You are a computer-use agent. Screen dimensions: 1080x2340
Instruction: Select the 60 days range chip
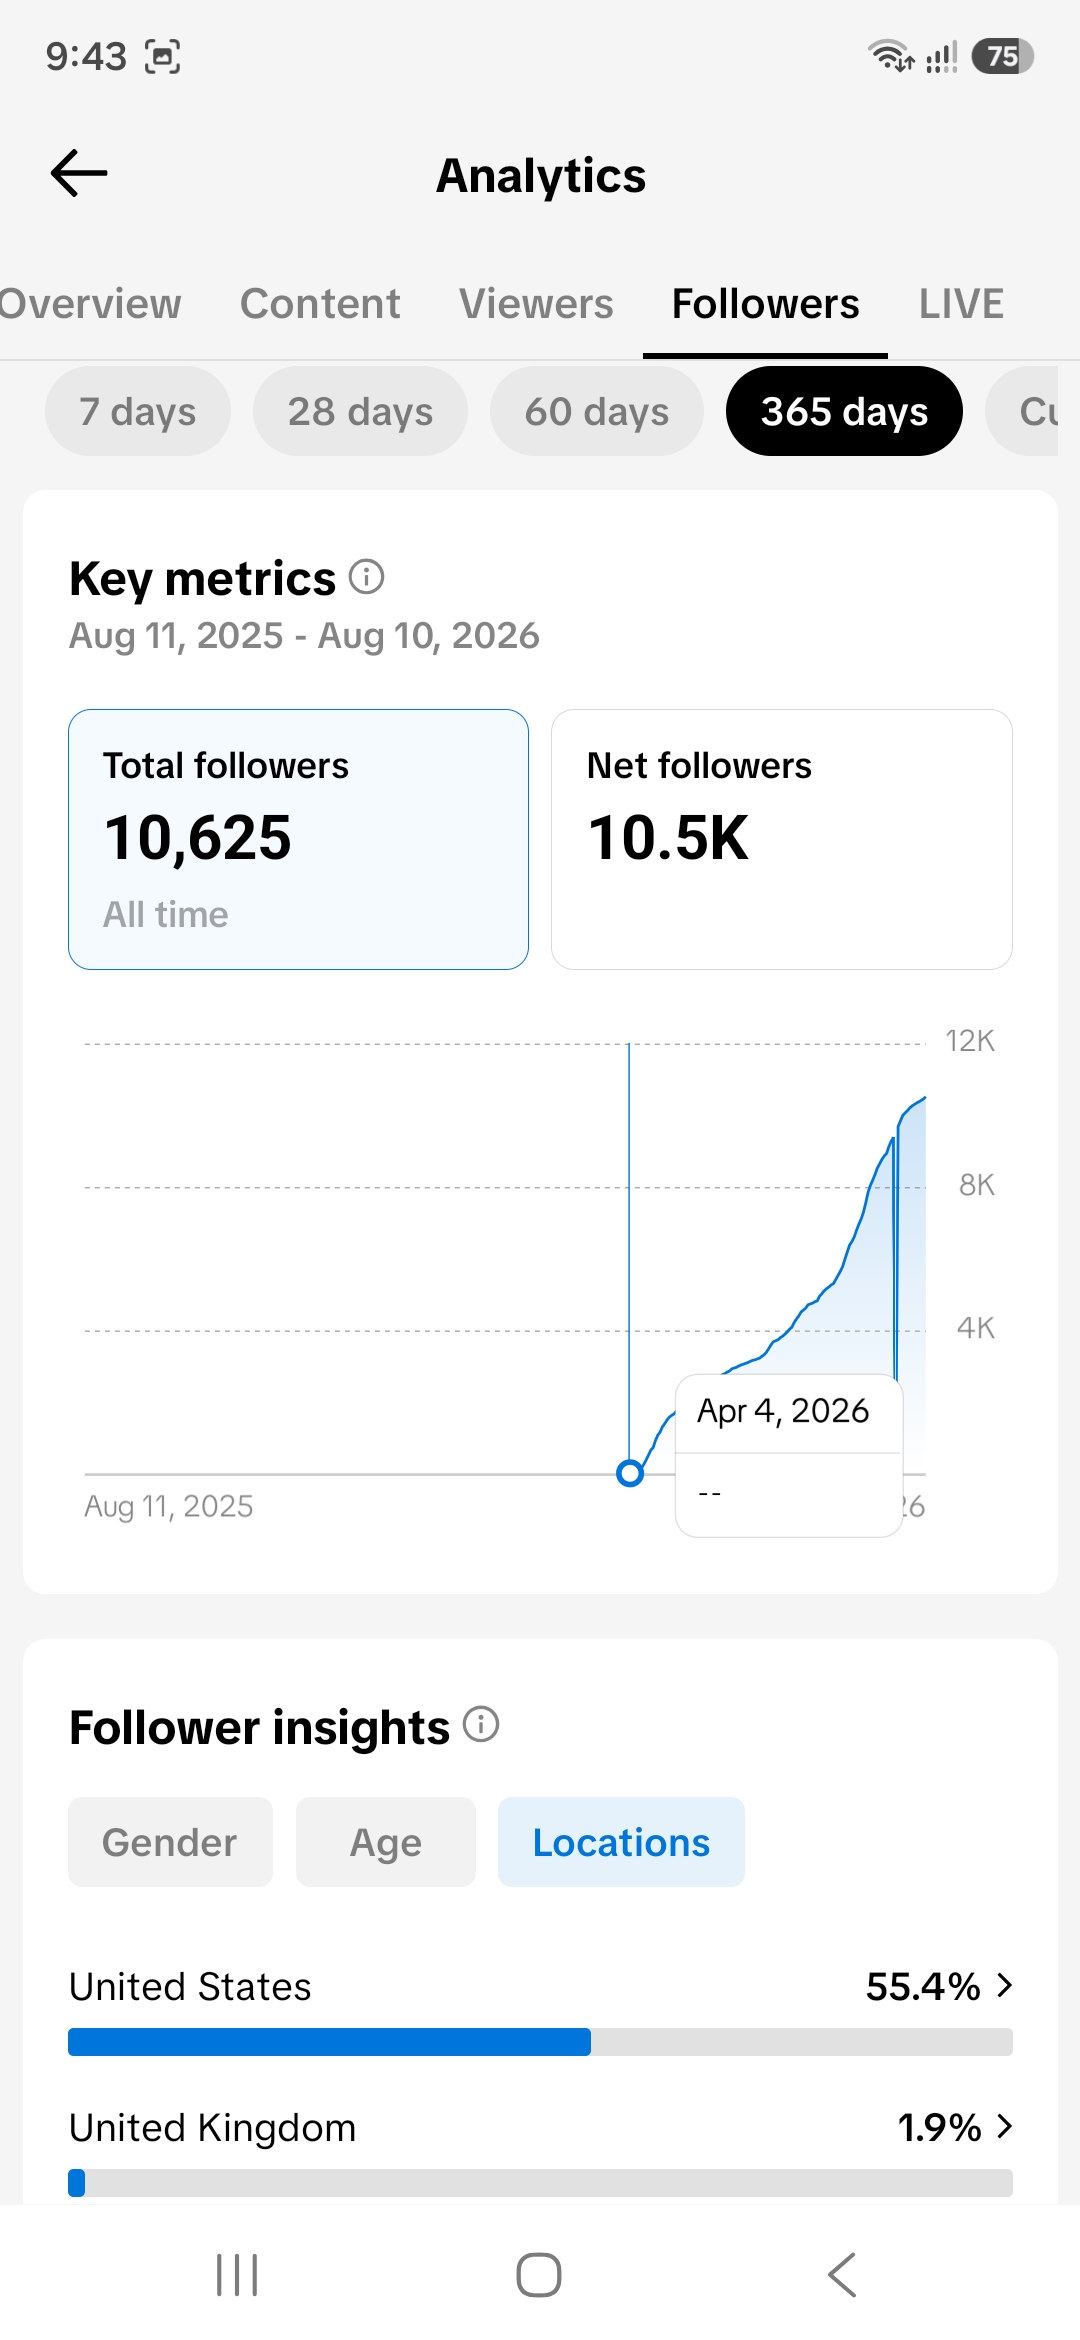(x=597, y=411)
